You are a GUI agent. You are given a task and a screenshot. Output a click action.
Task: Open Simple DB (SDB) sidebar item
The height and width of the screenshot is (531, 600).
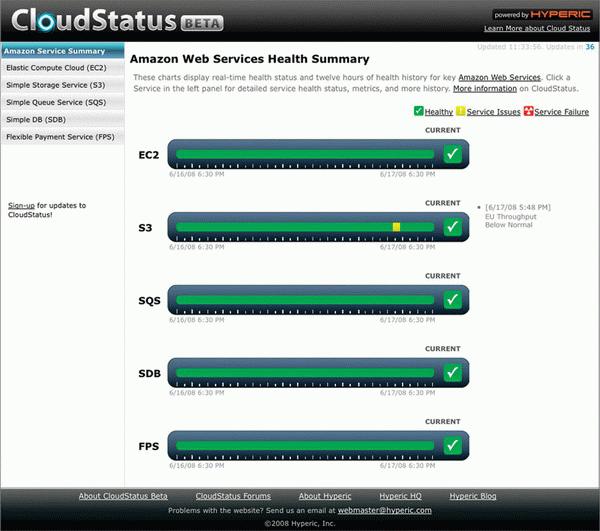pos(62,119)
